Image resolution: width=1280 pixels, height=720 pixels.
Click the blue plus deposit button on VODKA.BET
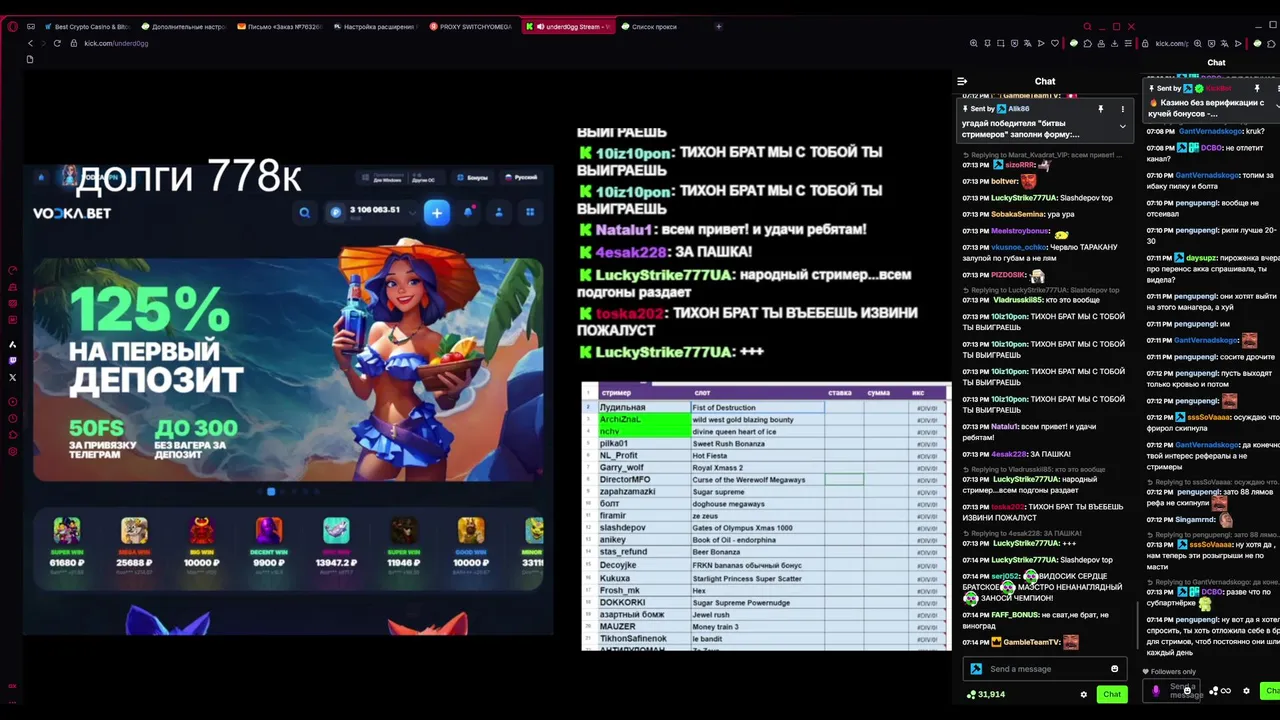click(x=437, y=212)
